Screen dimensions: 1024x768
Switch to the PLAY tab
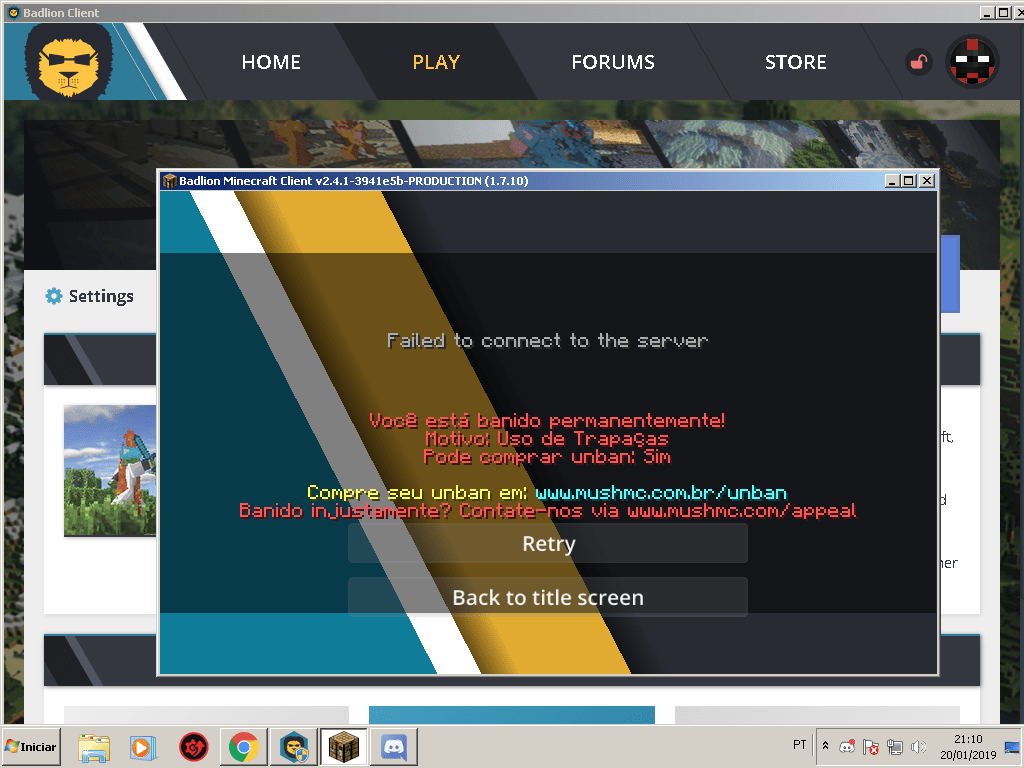pos(436,62)
